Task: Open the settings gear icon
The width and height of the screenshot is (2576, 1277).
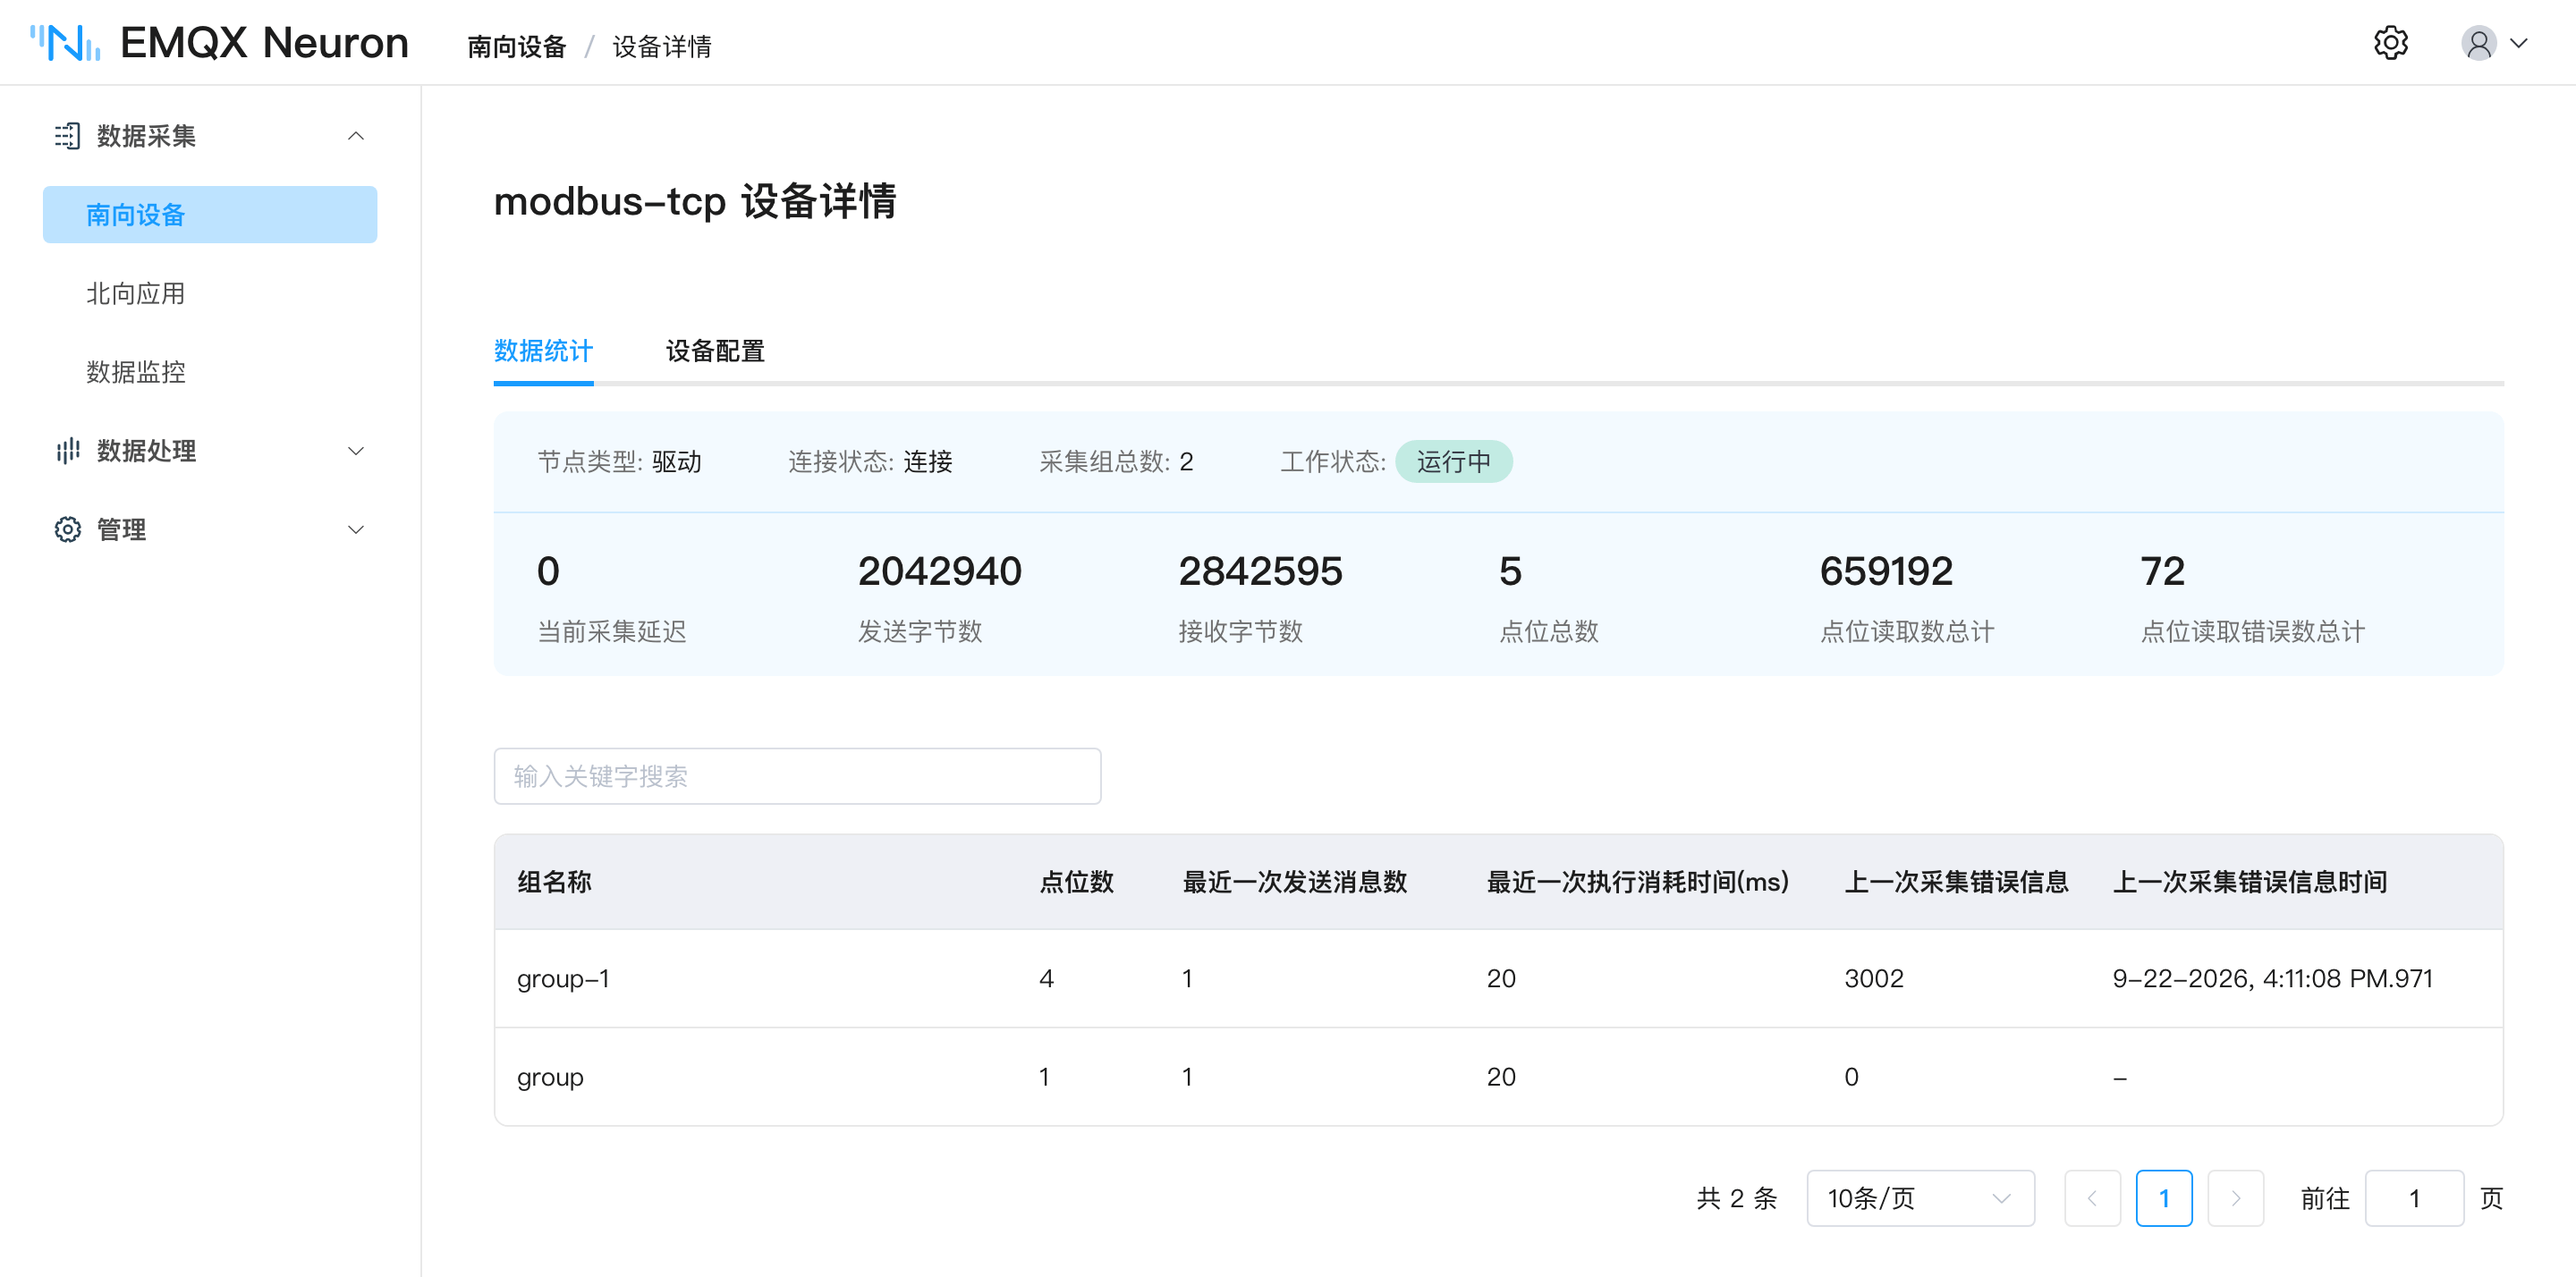Action: point(2390,43)
